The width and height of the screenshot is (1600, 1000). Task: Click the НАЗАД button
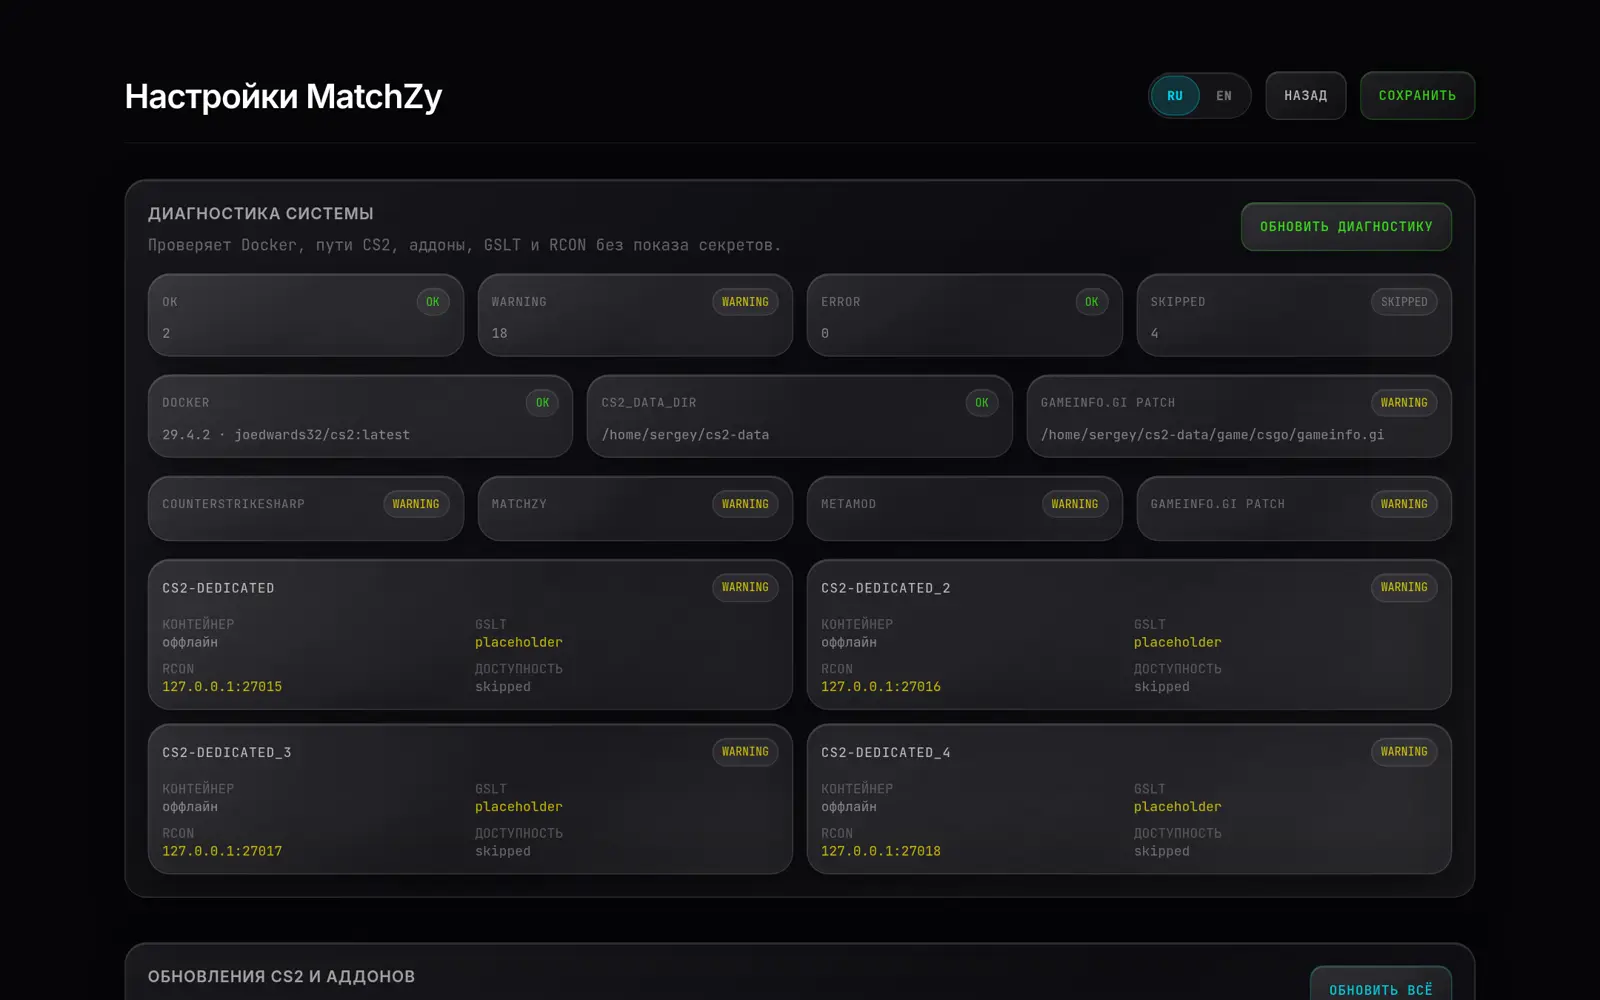click(x=1305, y=96)
